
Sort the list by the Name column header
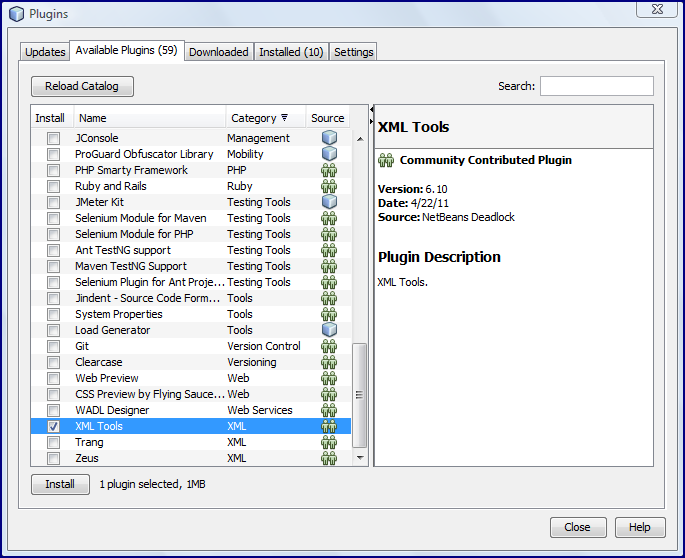coord(150,118)
